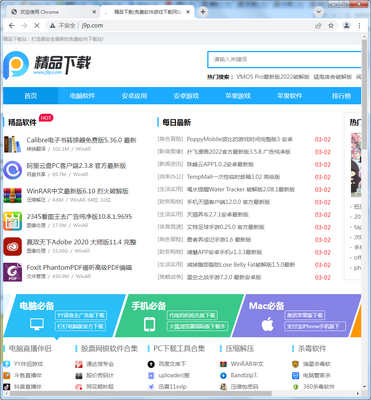The image size is (371, 400).
Task: Click the 美图苹果版下载 button
Action: 305,315
